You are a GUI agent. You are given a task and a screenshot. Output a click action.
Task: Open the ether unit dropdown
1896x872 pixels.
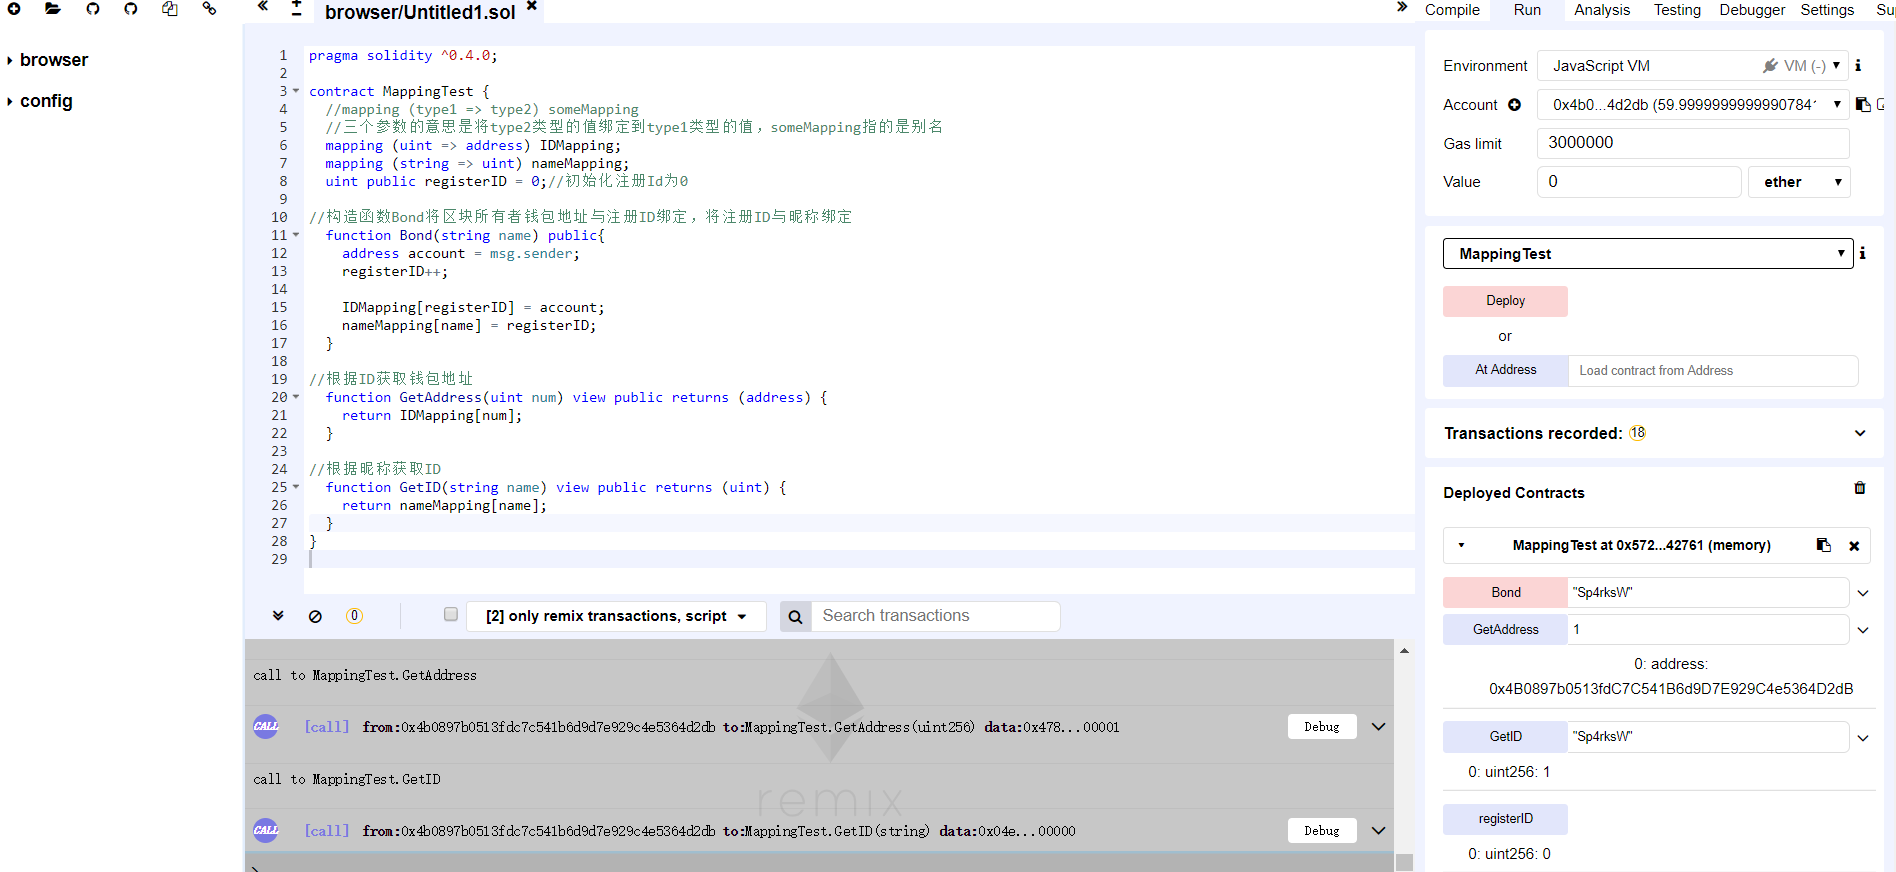coord(1799,182)
